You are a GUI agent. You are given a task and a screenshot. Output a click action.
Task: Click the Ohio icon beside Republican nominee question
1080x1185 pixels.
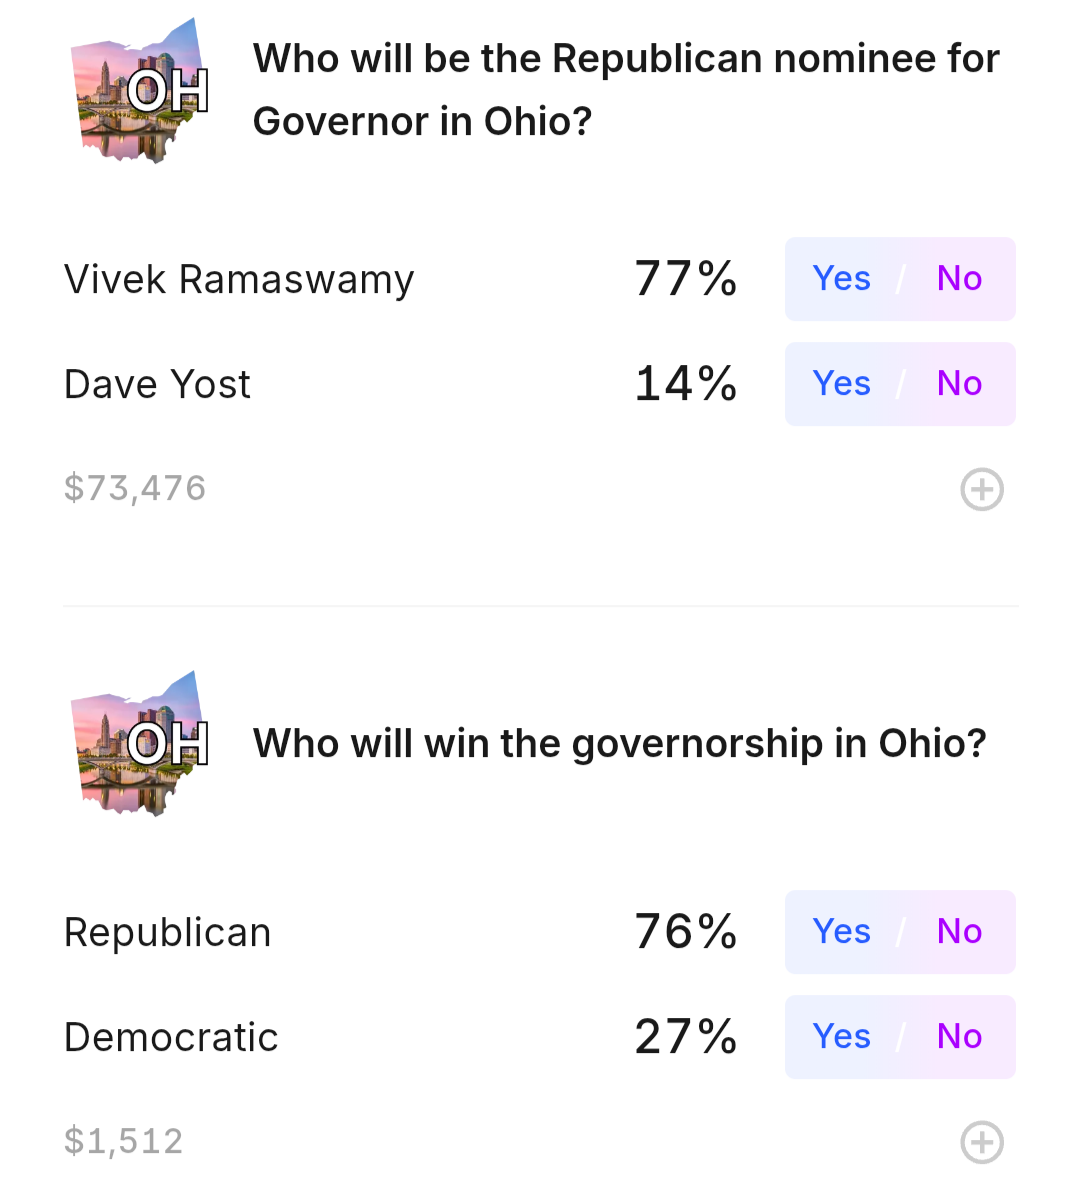[x=140, y=90]
